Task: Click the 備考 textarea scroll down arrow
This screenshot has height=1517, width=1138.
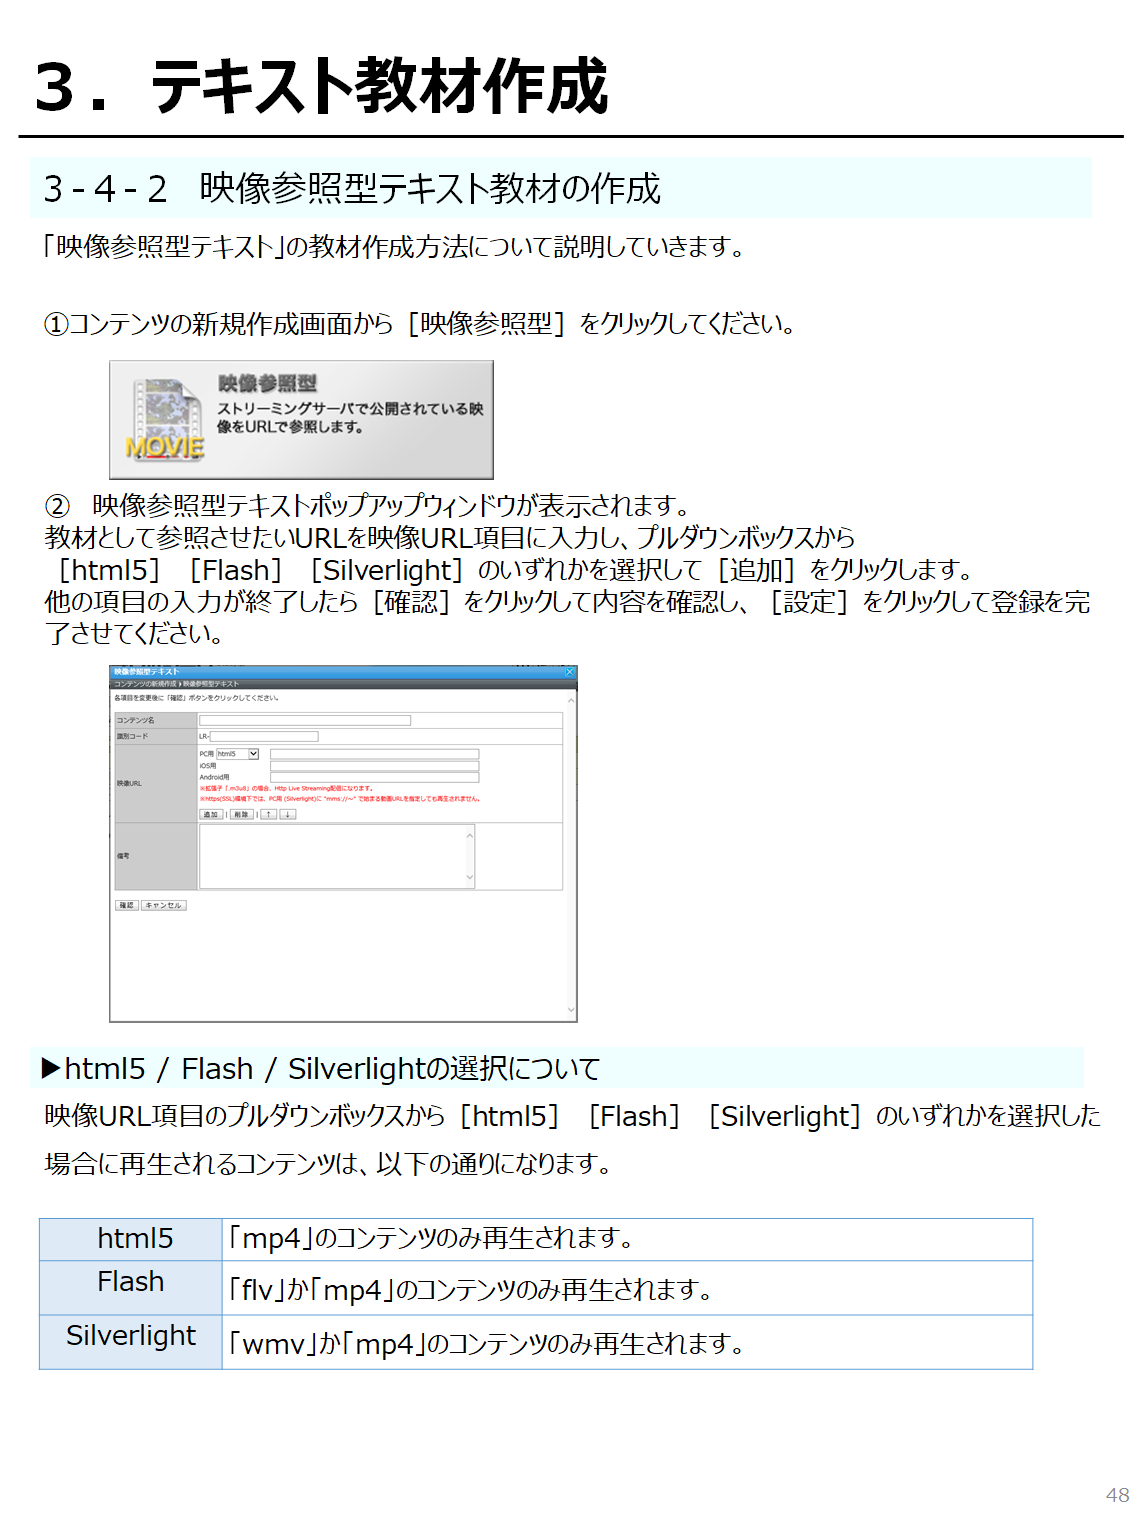Action: click(469, 878)
